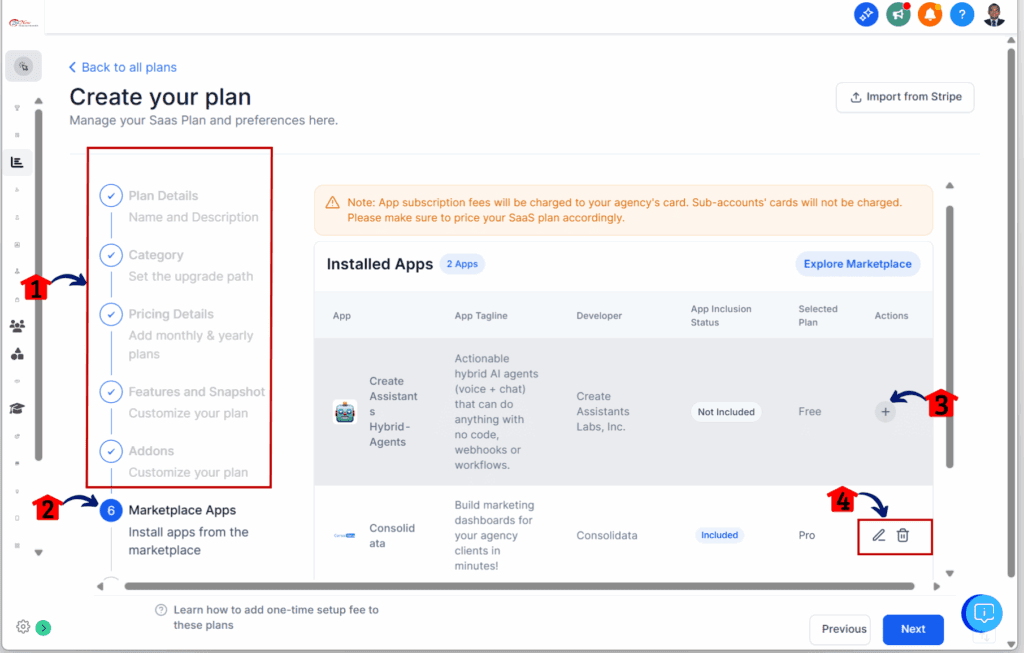Screen dimensions: 1024x653
Task: Click the Next button
Action: (913, 629)
